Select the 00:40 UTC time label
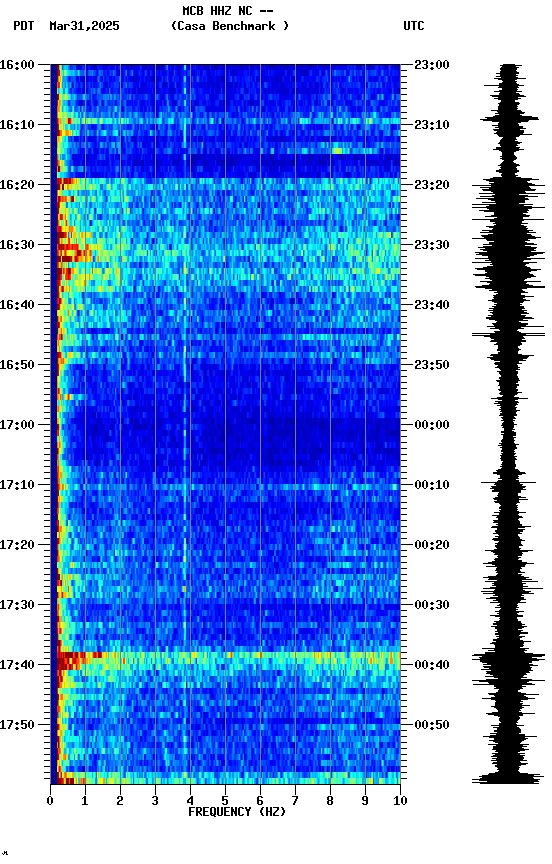The width and height of the screenshot is (552, 864). click(432, 666)
